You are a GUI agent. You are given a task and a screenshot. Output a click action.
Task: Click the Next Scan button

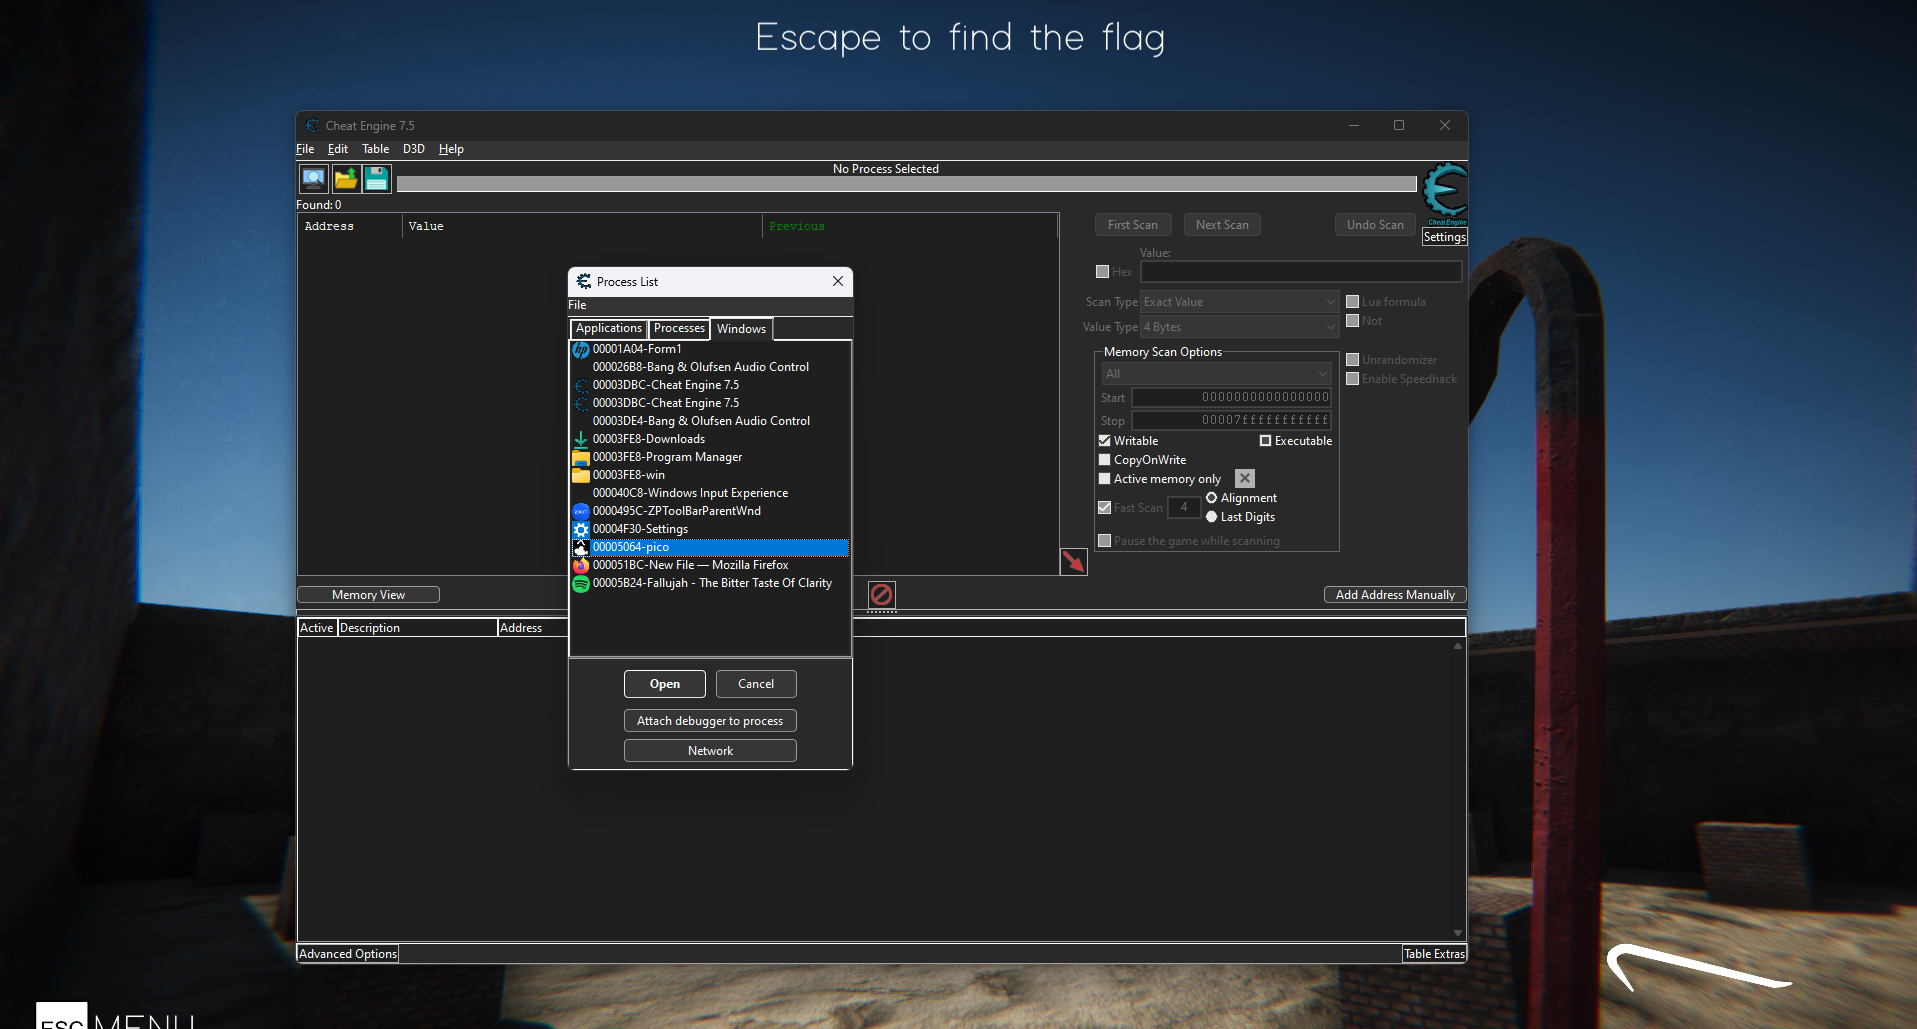pyautogui.click(x=1222, y=225)
